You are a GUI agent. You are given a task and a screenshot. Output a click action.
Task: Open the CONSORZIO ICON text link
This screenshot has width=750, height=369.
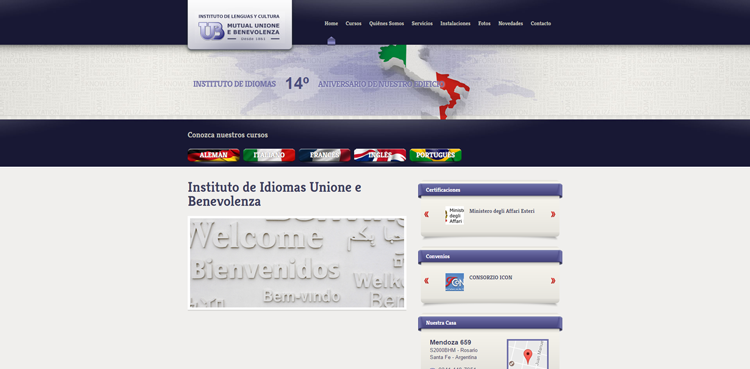pos(490,278)
